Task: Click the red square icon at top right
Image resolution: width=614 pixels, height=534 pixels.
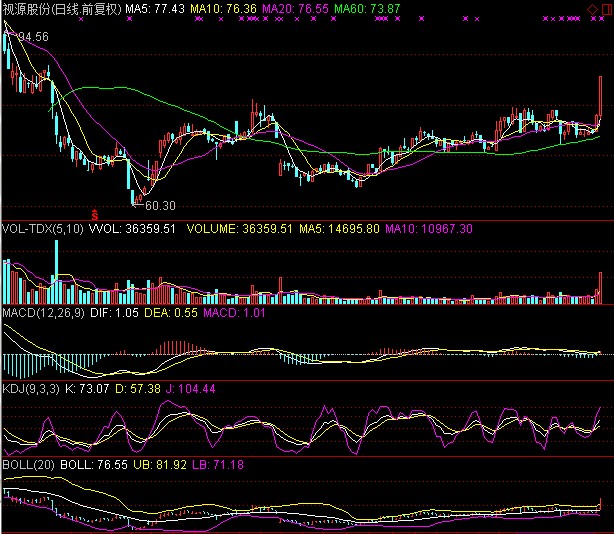Action: point(605,8)
